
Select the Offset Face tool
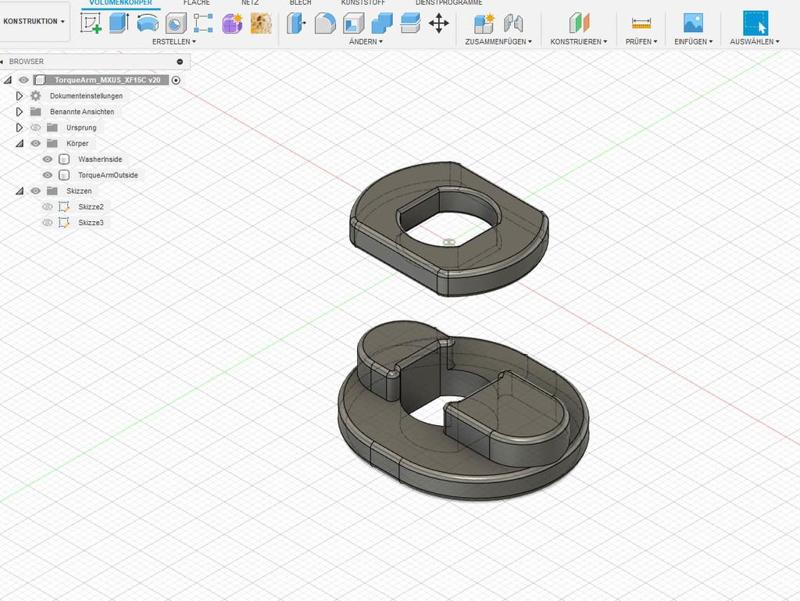[410, 23]
